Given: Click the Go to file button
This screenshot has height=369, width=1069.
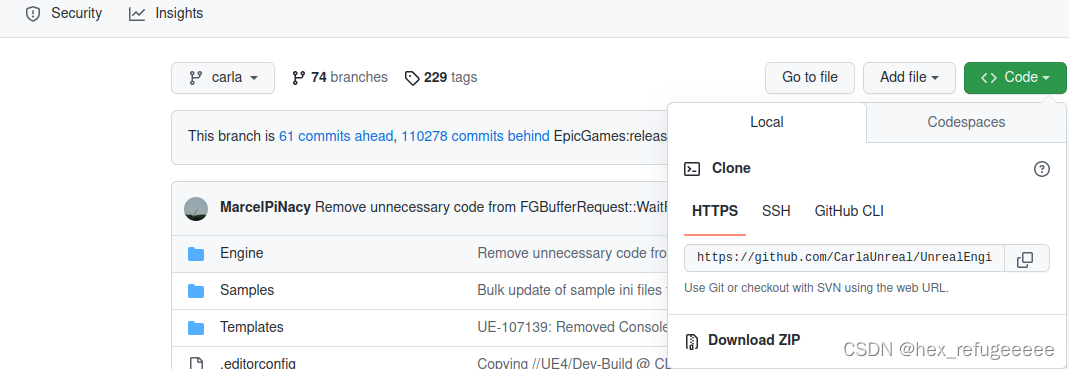Looking at the screenshot, I should click(x=810, y=78).
